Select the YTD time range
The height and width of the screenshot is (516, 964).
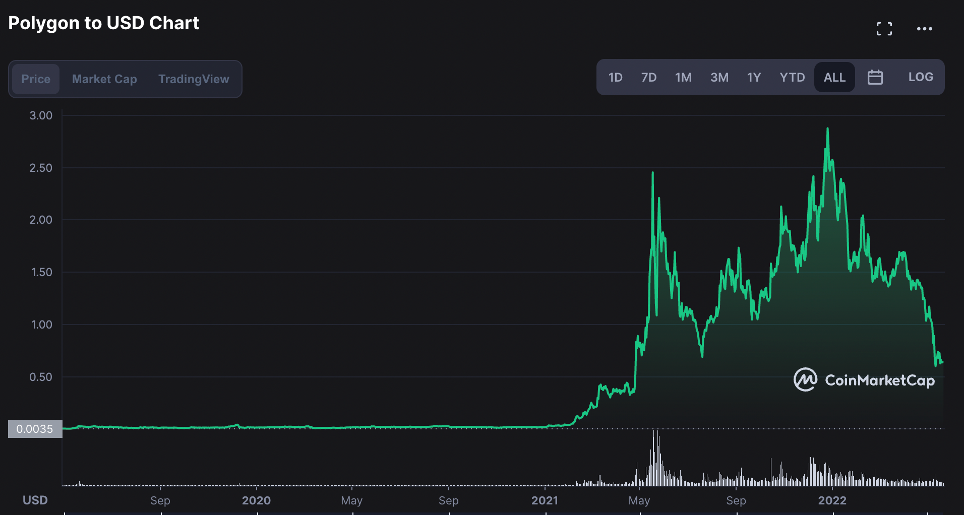pyautogui.click(x=792, y=77)
